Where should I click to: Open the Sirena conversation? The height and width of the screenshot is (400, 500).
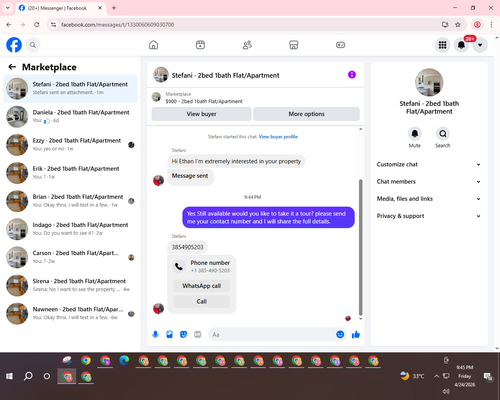(x=70, y=285)
